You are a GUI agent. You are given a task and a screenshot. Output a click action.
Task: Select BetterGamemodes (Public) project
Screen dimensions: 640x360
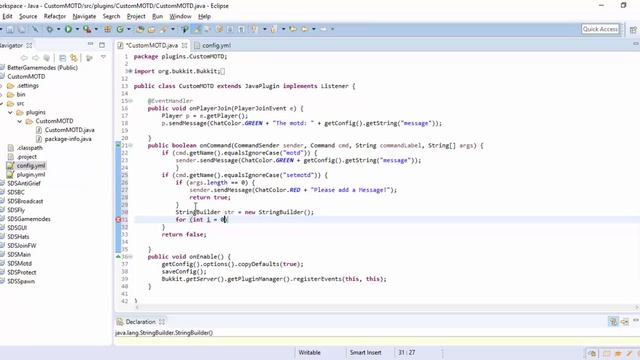point(39,68)
